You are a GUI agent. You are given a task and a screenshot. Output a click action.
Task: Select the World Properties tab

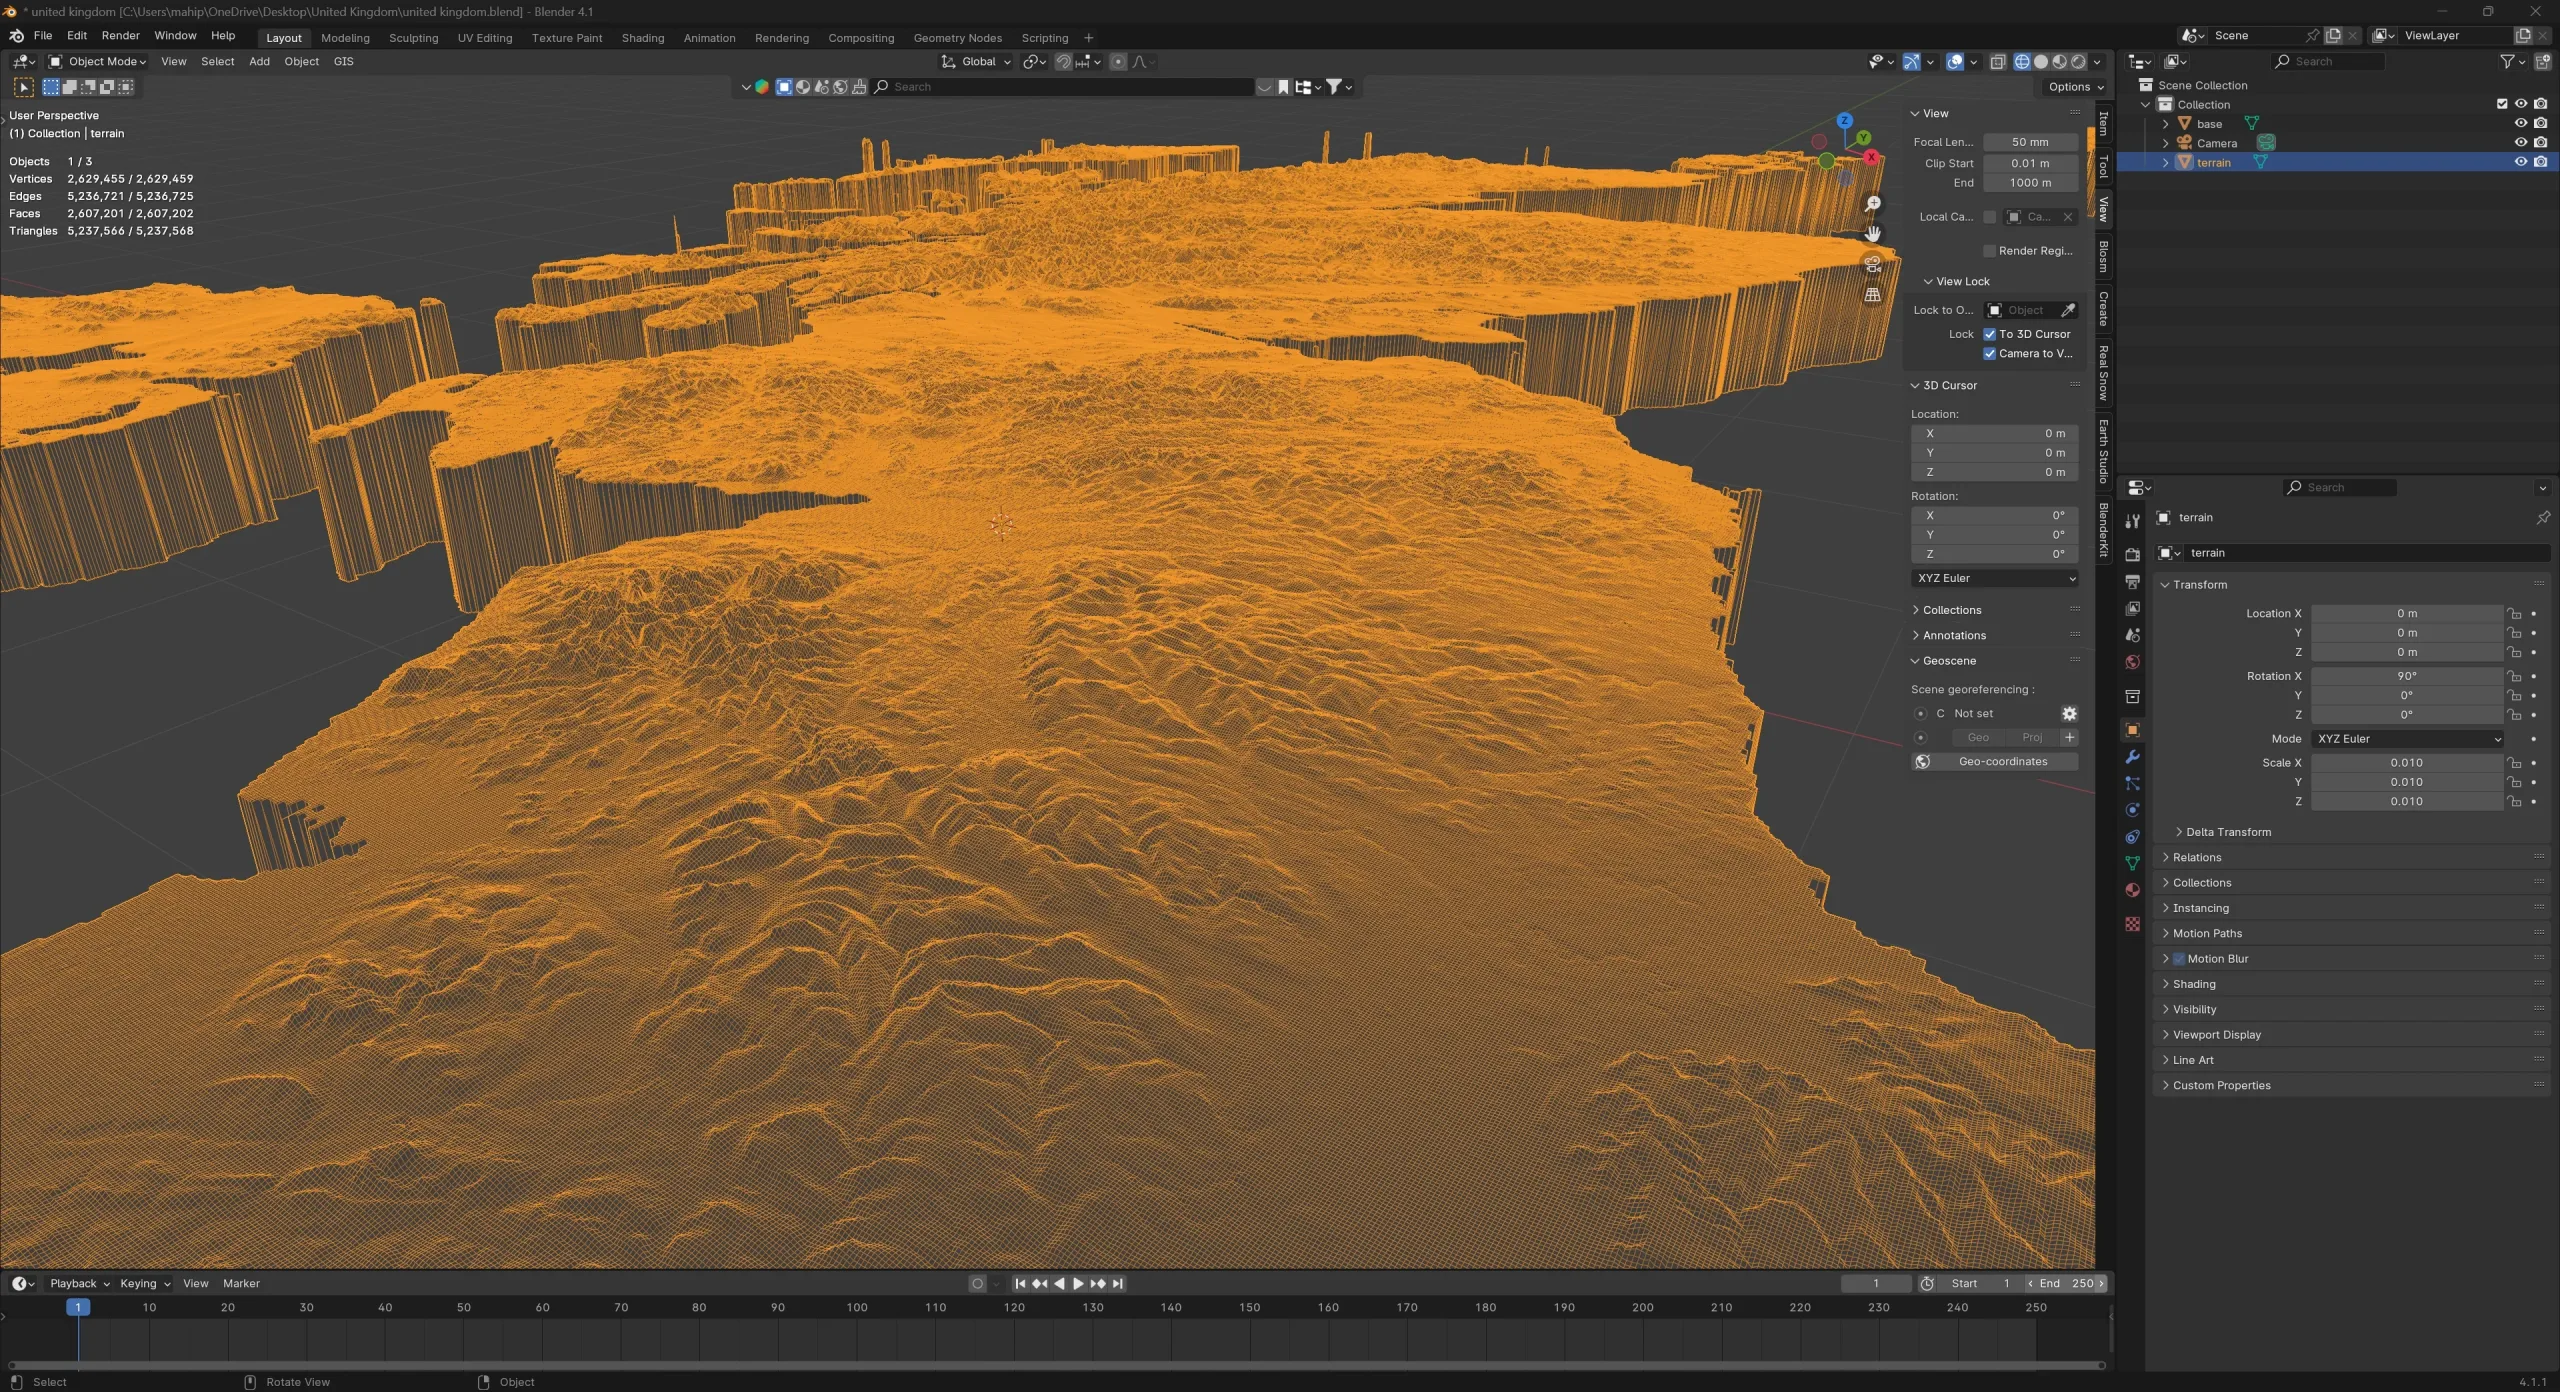(2133, 661)
